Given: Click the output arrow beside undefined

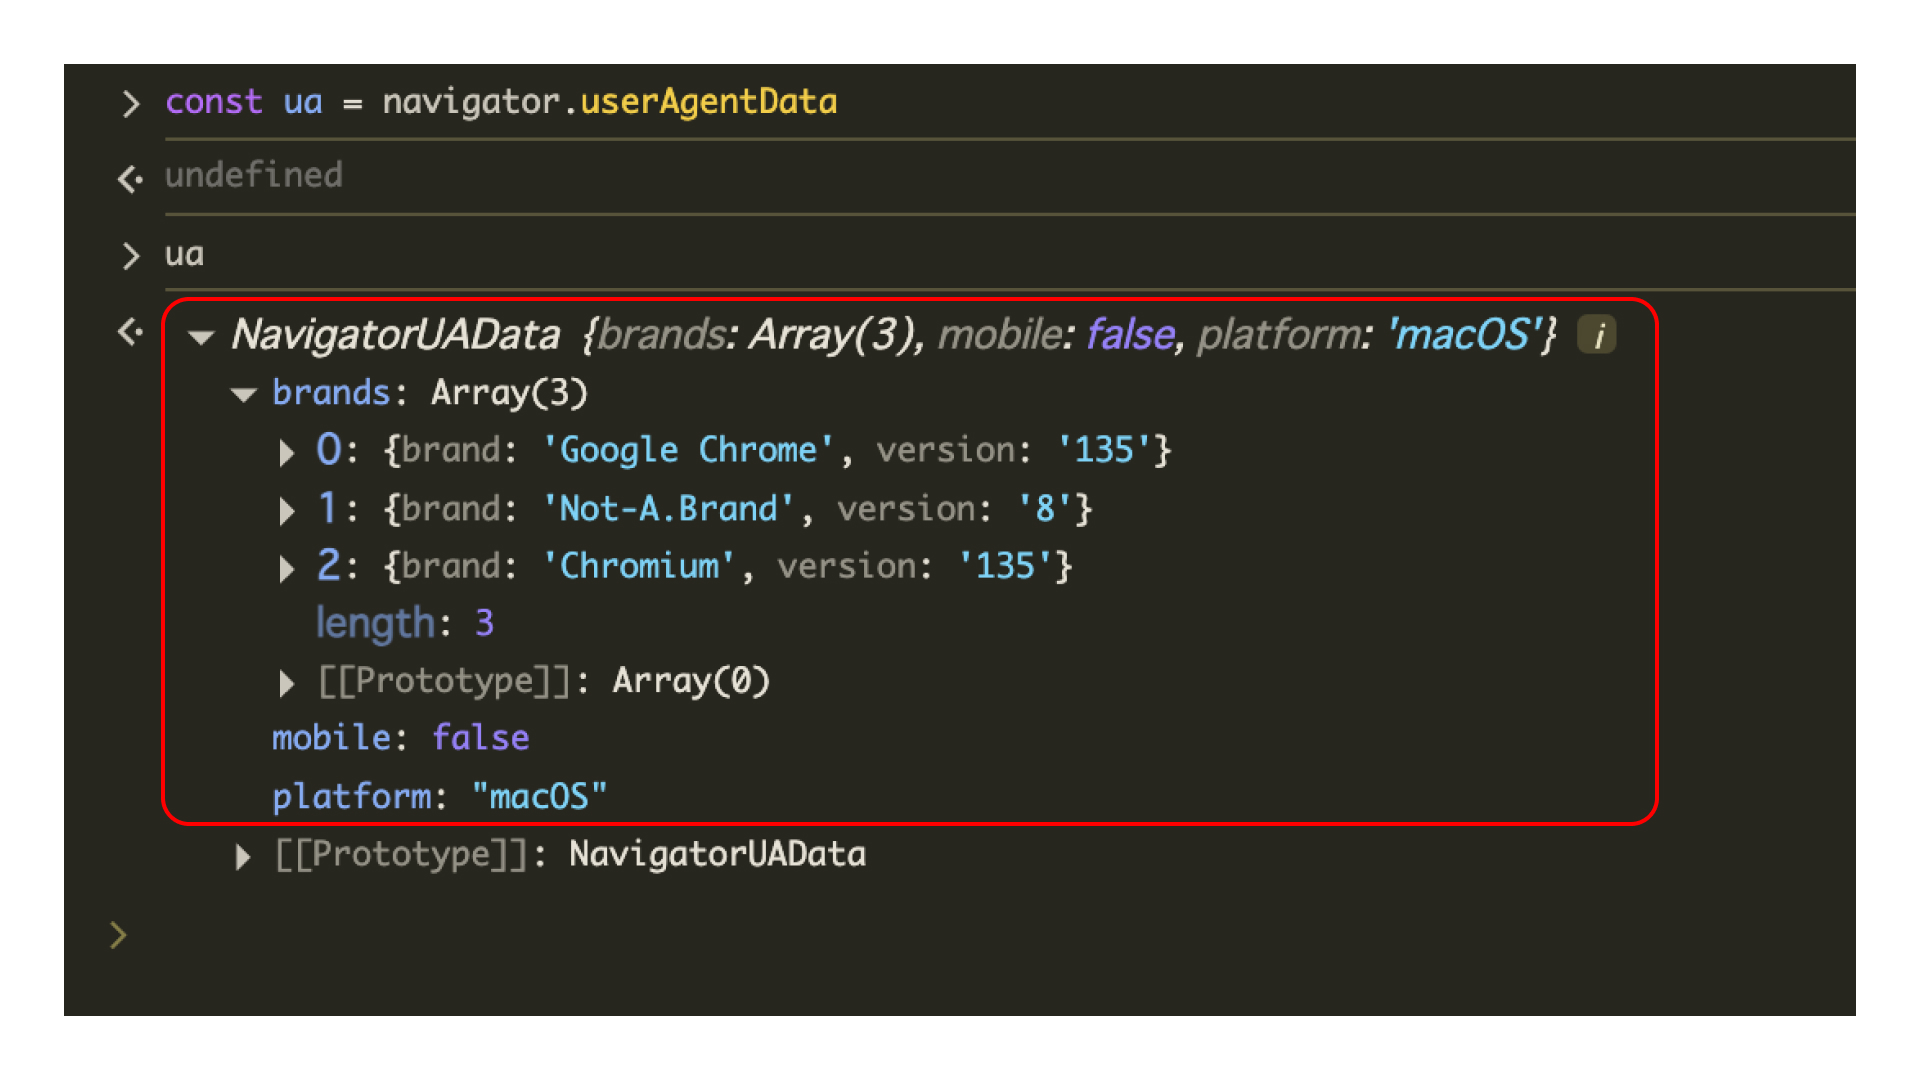Looking at the screenshot, I should pyautogui.click(x=130, y=179).
